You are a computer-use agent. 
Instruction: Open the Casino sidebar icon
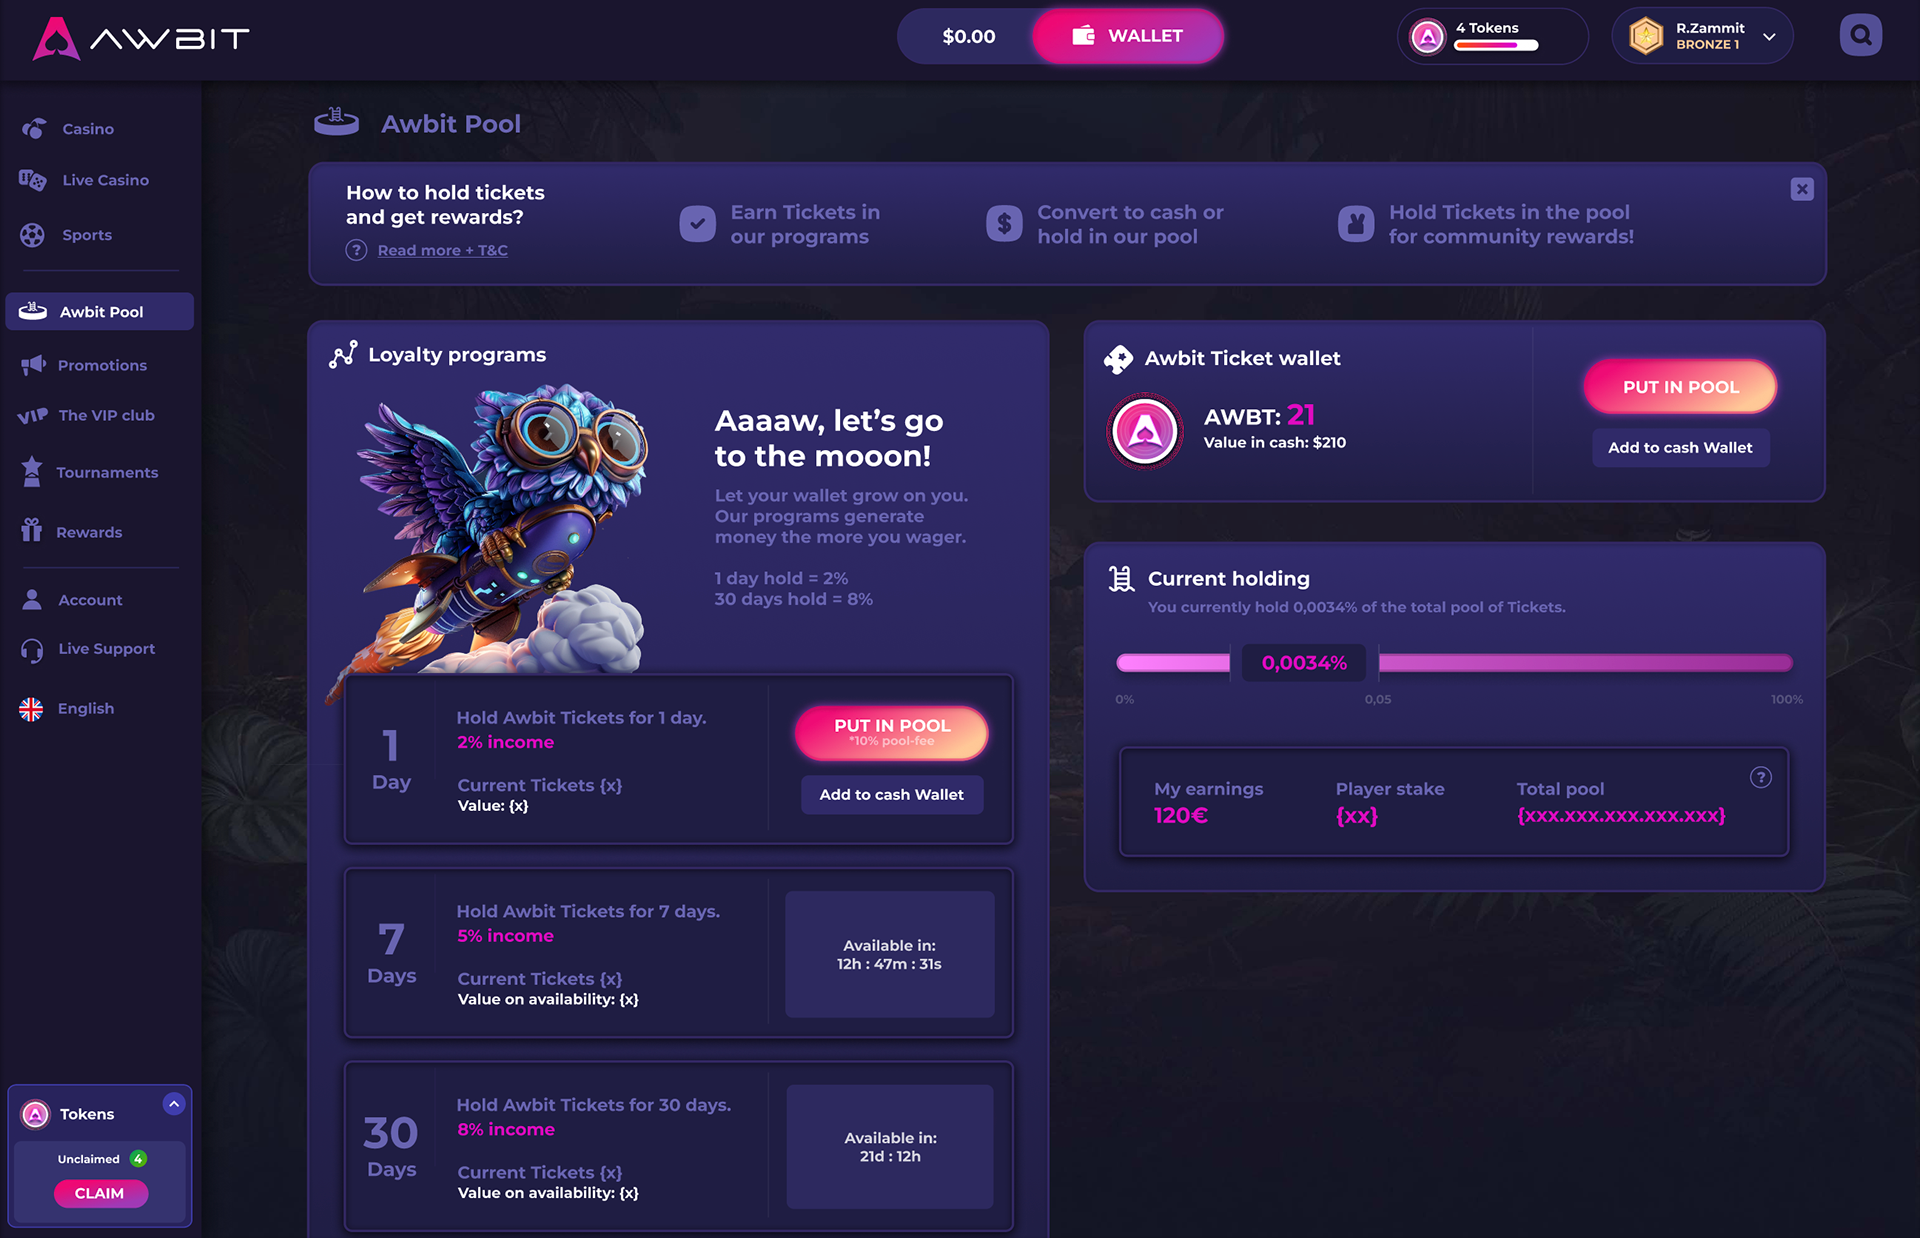(x=34, y=129)
